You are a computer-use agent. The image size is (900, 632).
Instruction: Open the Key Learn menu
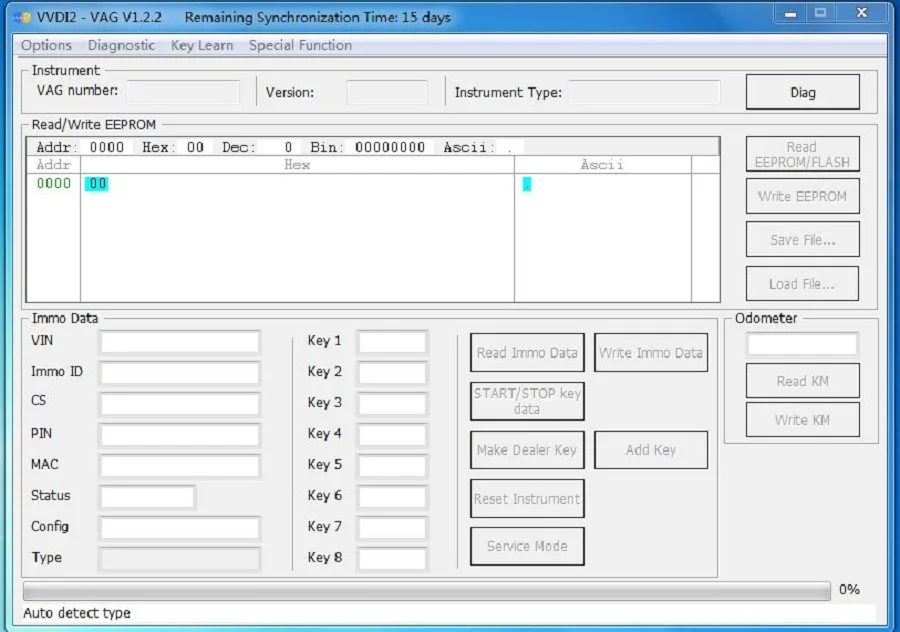[201, 45]
